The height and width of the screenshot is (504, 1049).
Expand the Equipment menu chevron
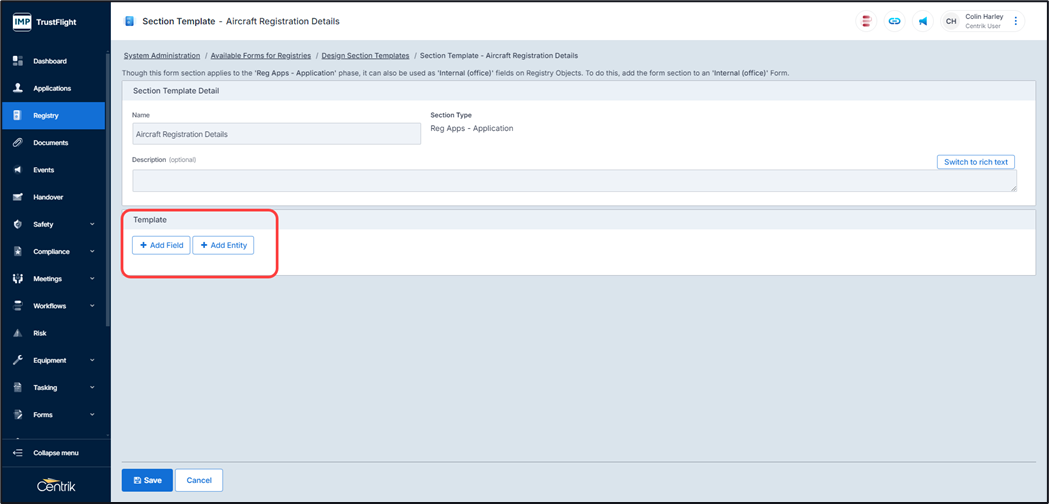click(x=92, y=360)
